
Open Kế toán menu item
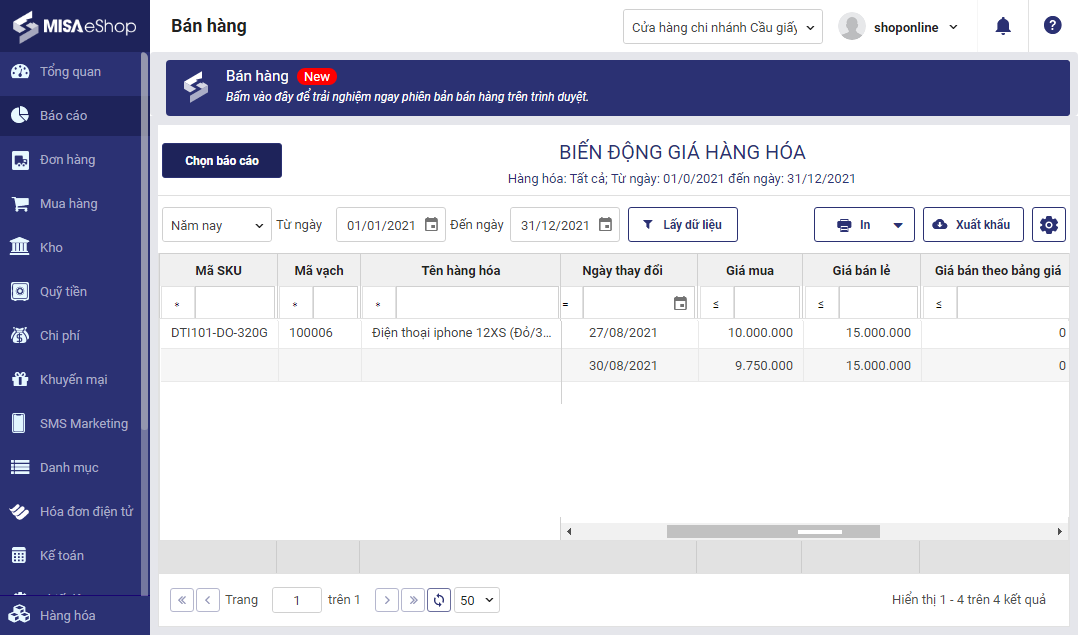click(70, 555)
